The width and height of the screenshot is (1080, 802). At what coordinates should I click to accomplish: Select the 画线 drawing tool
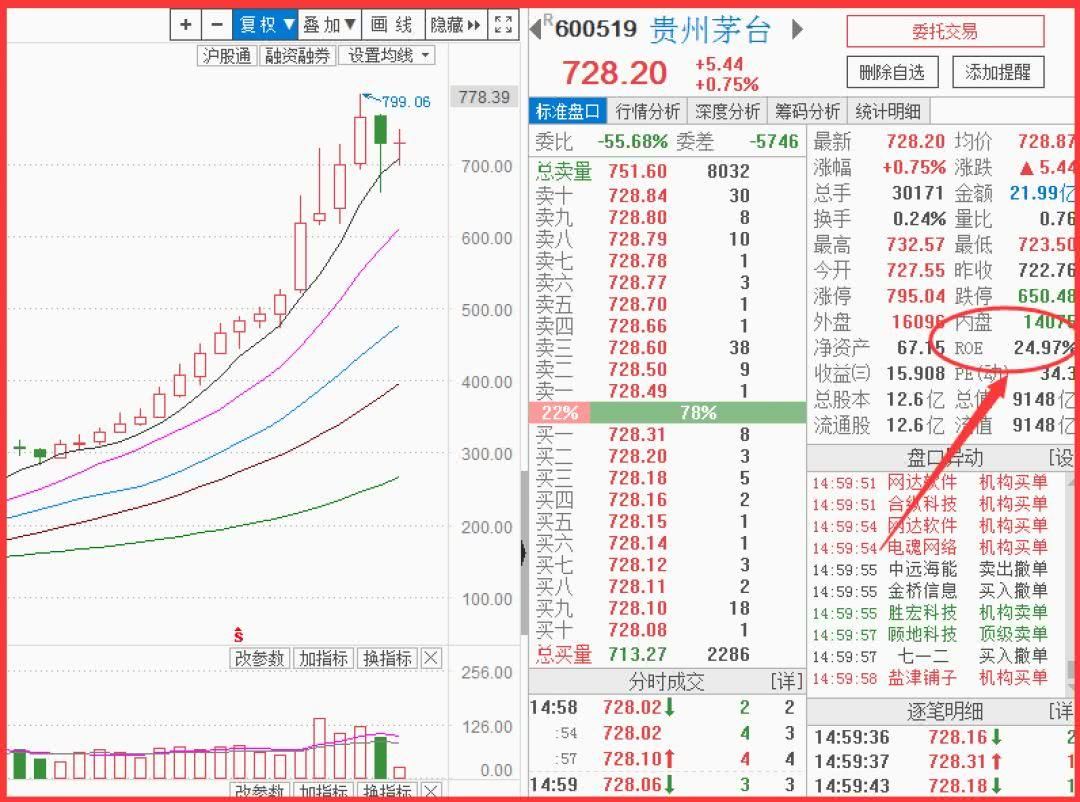coord(393,24)
